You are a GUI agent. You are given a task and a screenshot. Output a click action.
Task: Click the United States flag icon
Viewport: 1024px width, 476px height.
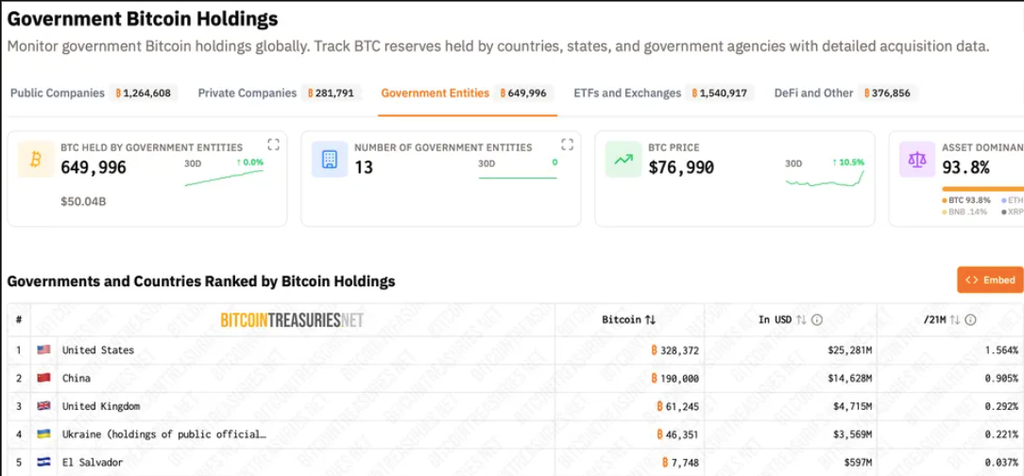44,350
